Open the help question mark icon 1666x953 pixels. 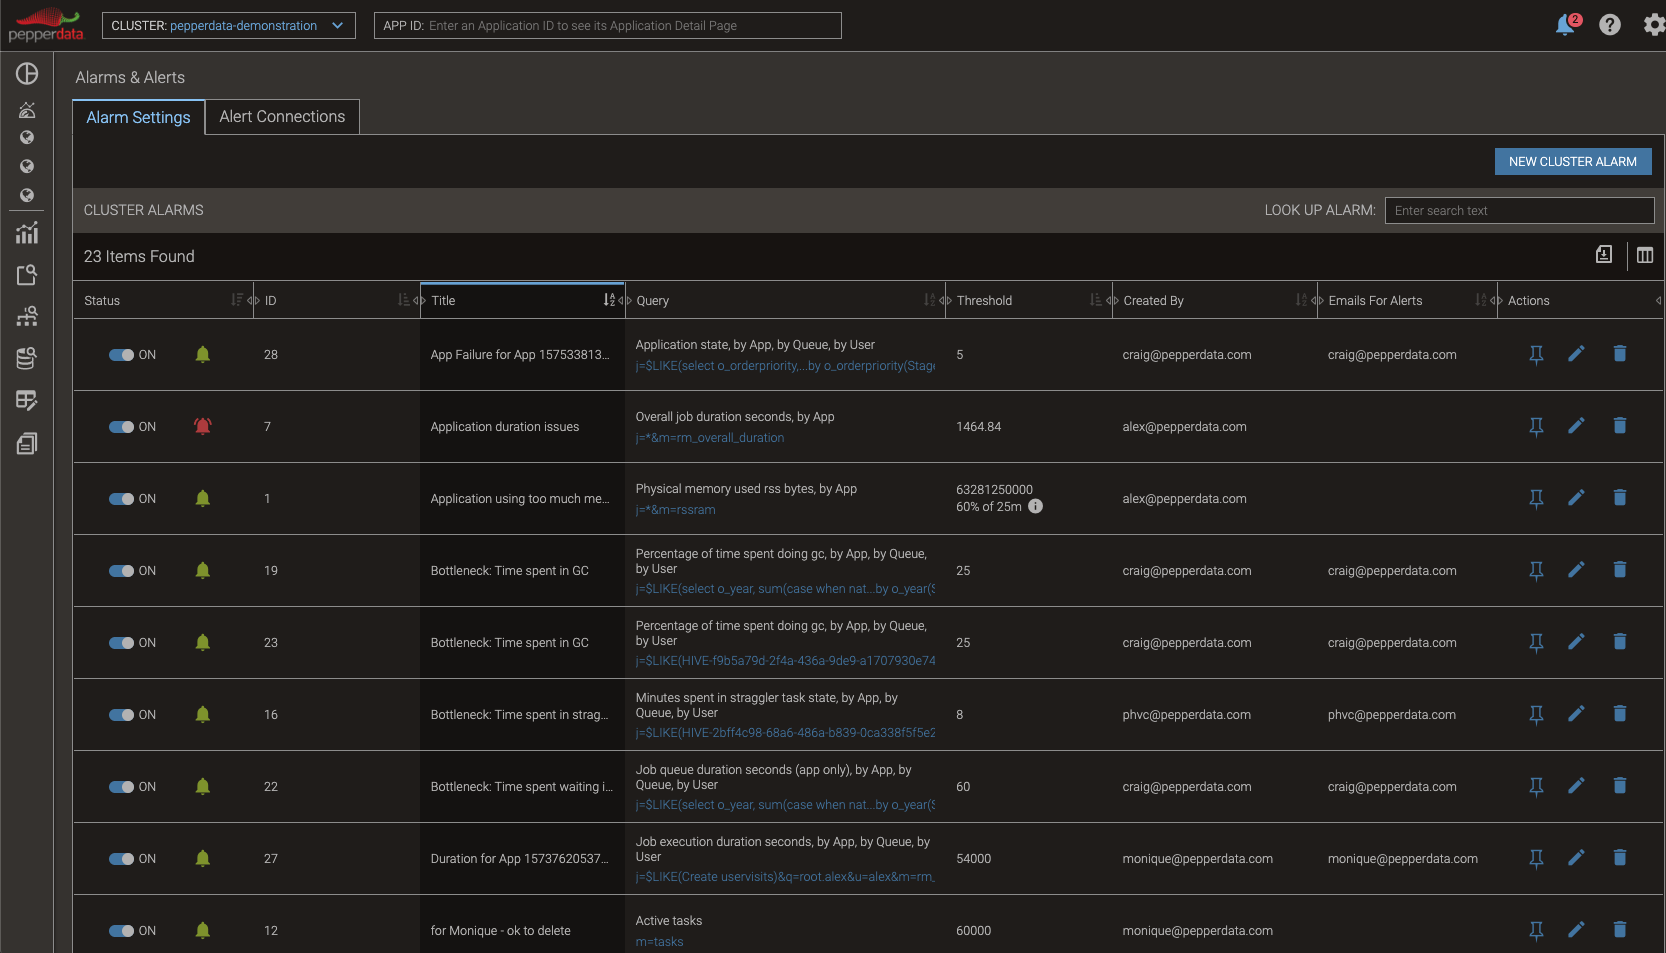1610,25
